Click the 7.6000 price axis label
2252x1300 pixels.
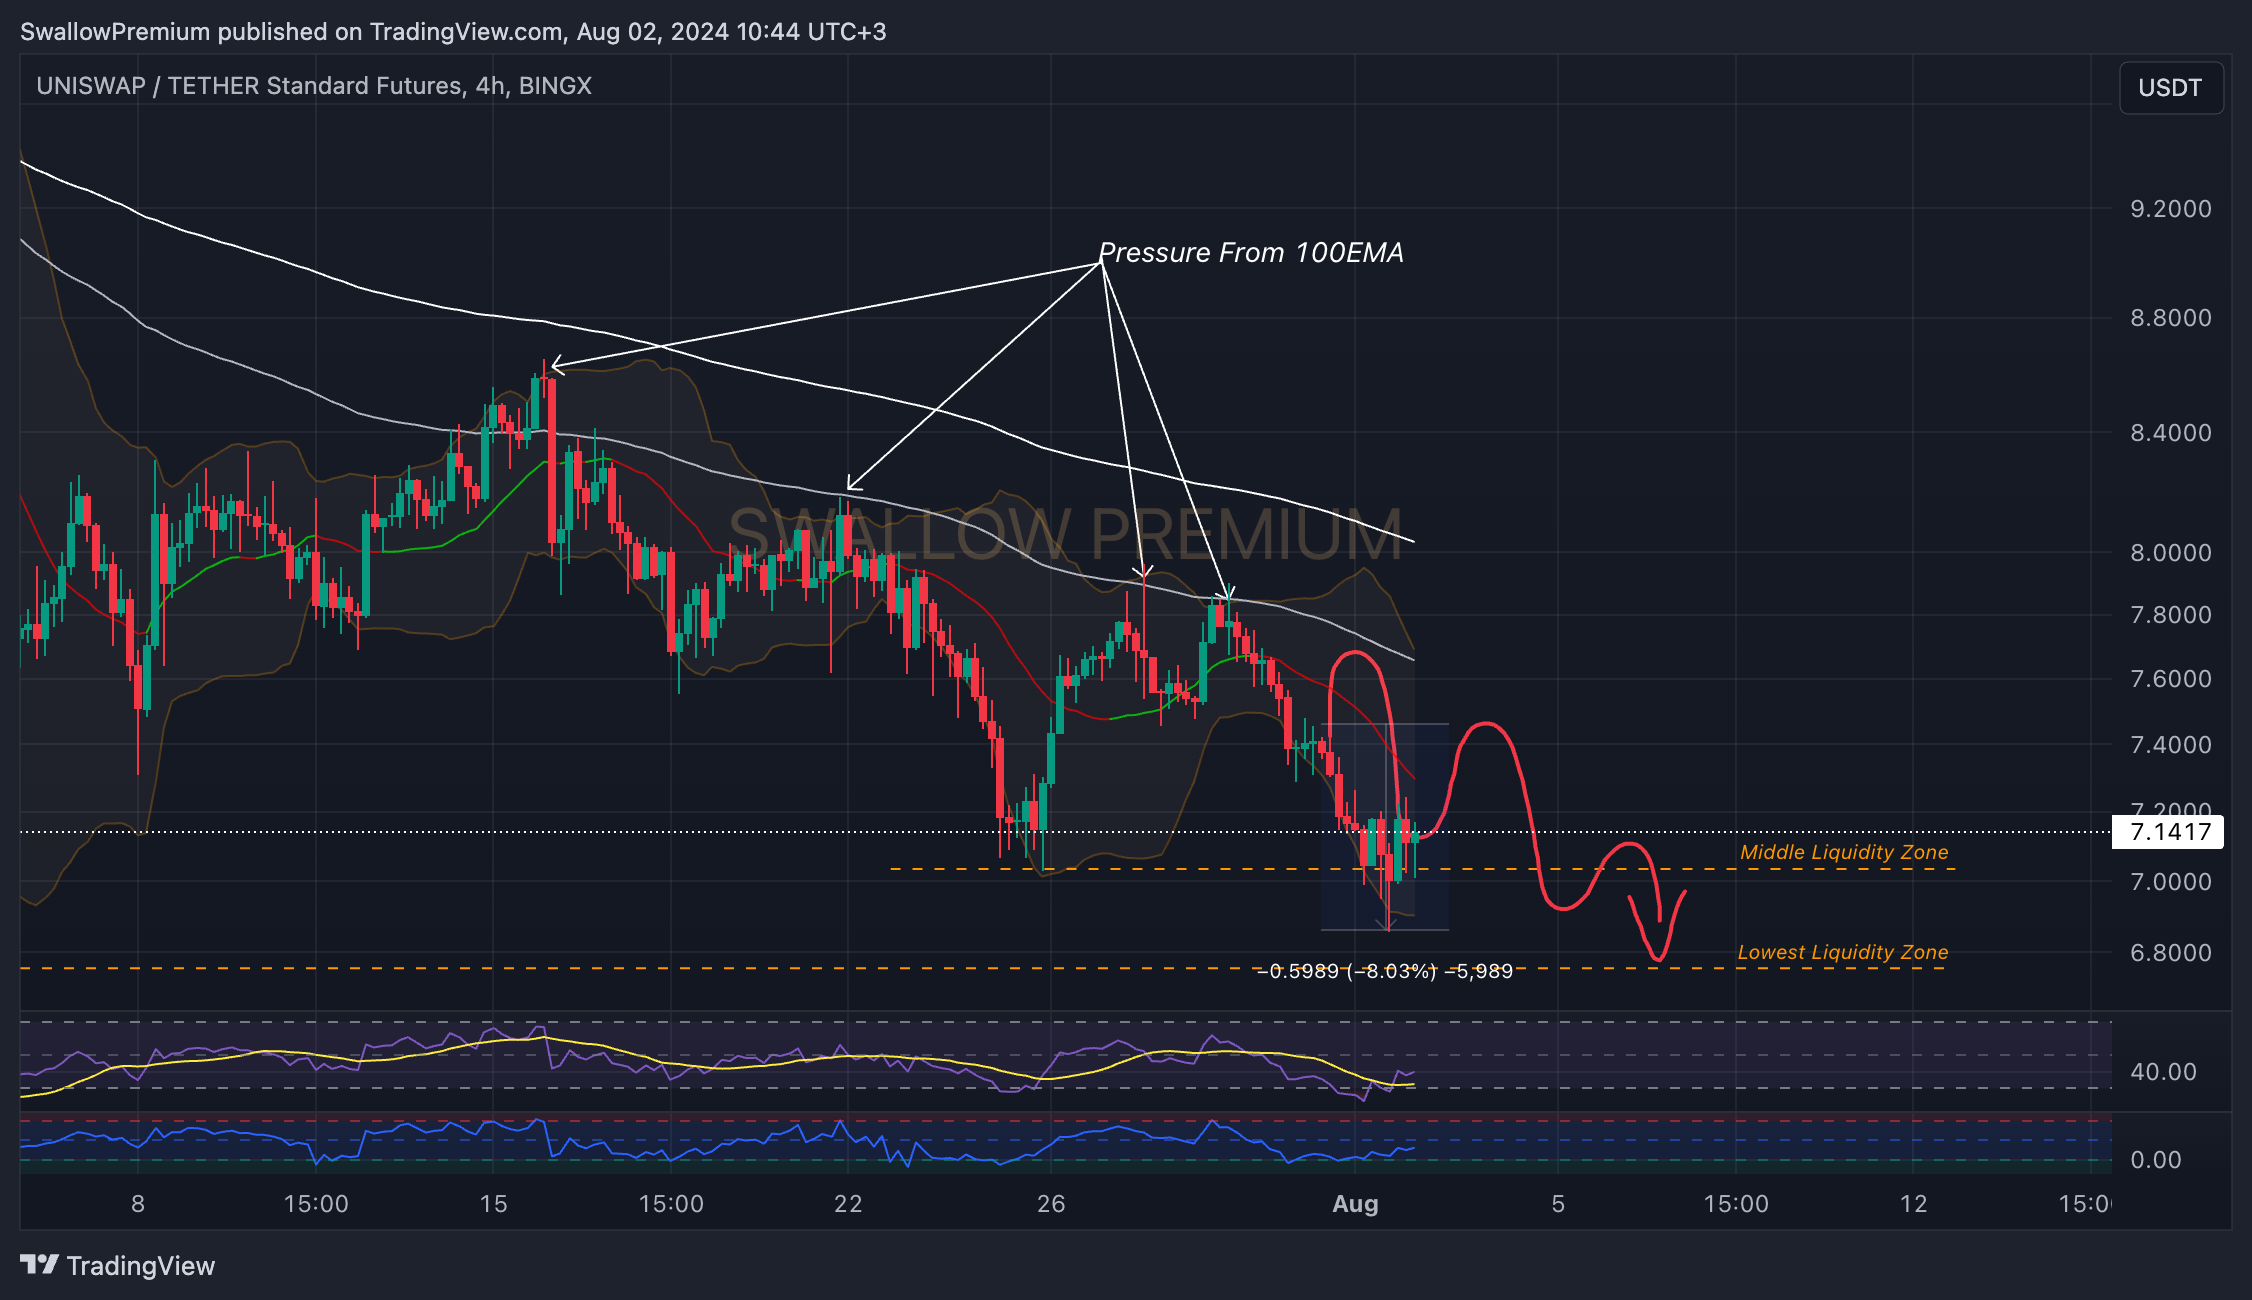pos(2171,679)
